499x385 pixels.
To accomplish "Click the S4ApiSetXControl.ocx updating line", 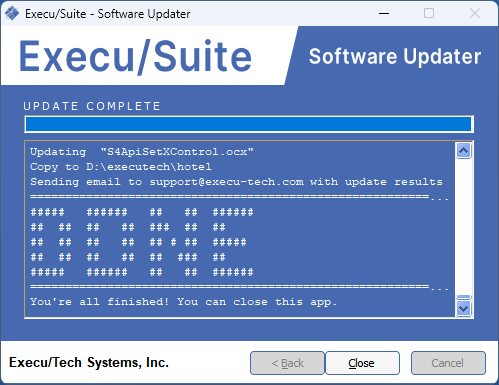I will (x=142, y=152).
